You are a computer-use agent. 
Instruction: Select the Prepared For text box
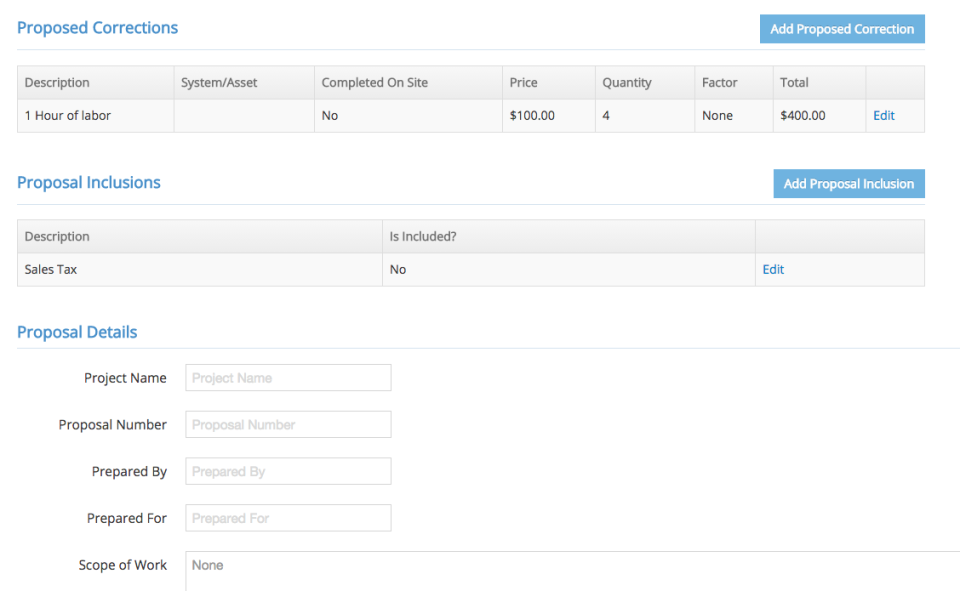coord(288,518)
